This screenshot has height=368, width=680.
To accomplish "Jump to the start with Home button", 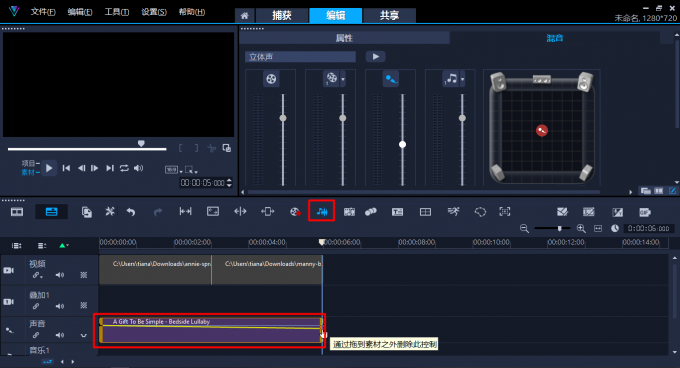I will coord(66,168).
